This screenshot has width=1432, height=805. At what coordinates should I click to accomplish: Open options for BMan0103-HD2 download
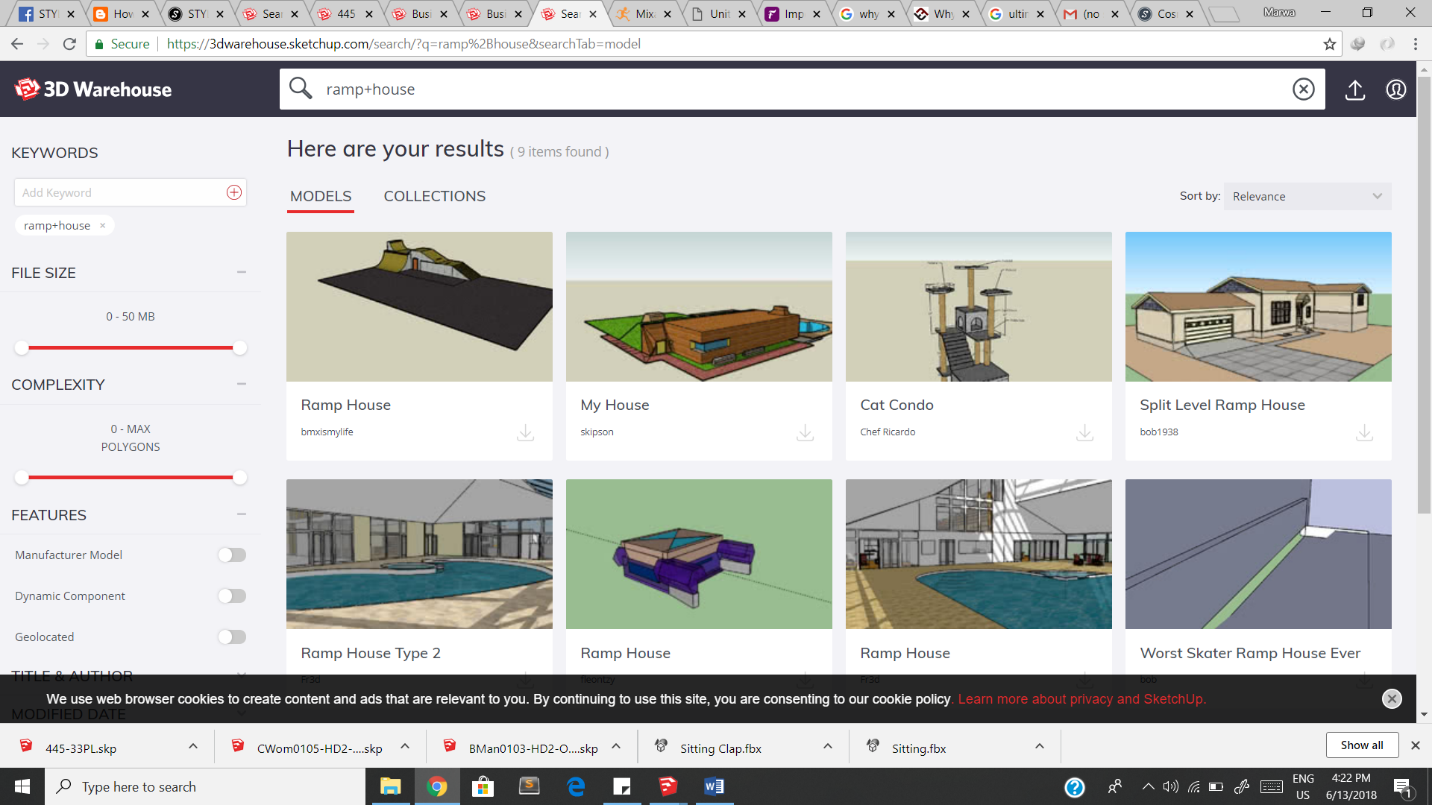coord(617,747)
